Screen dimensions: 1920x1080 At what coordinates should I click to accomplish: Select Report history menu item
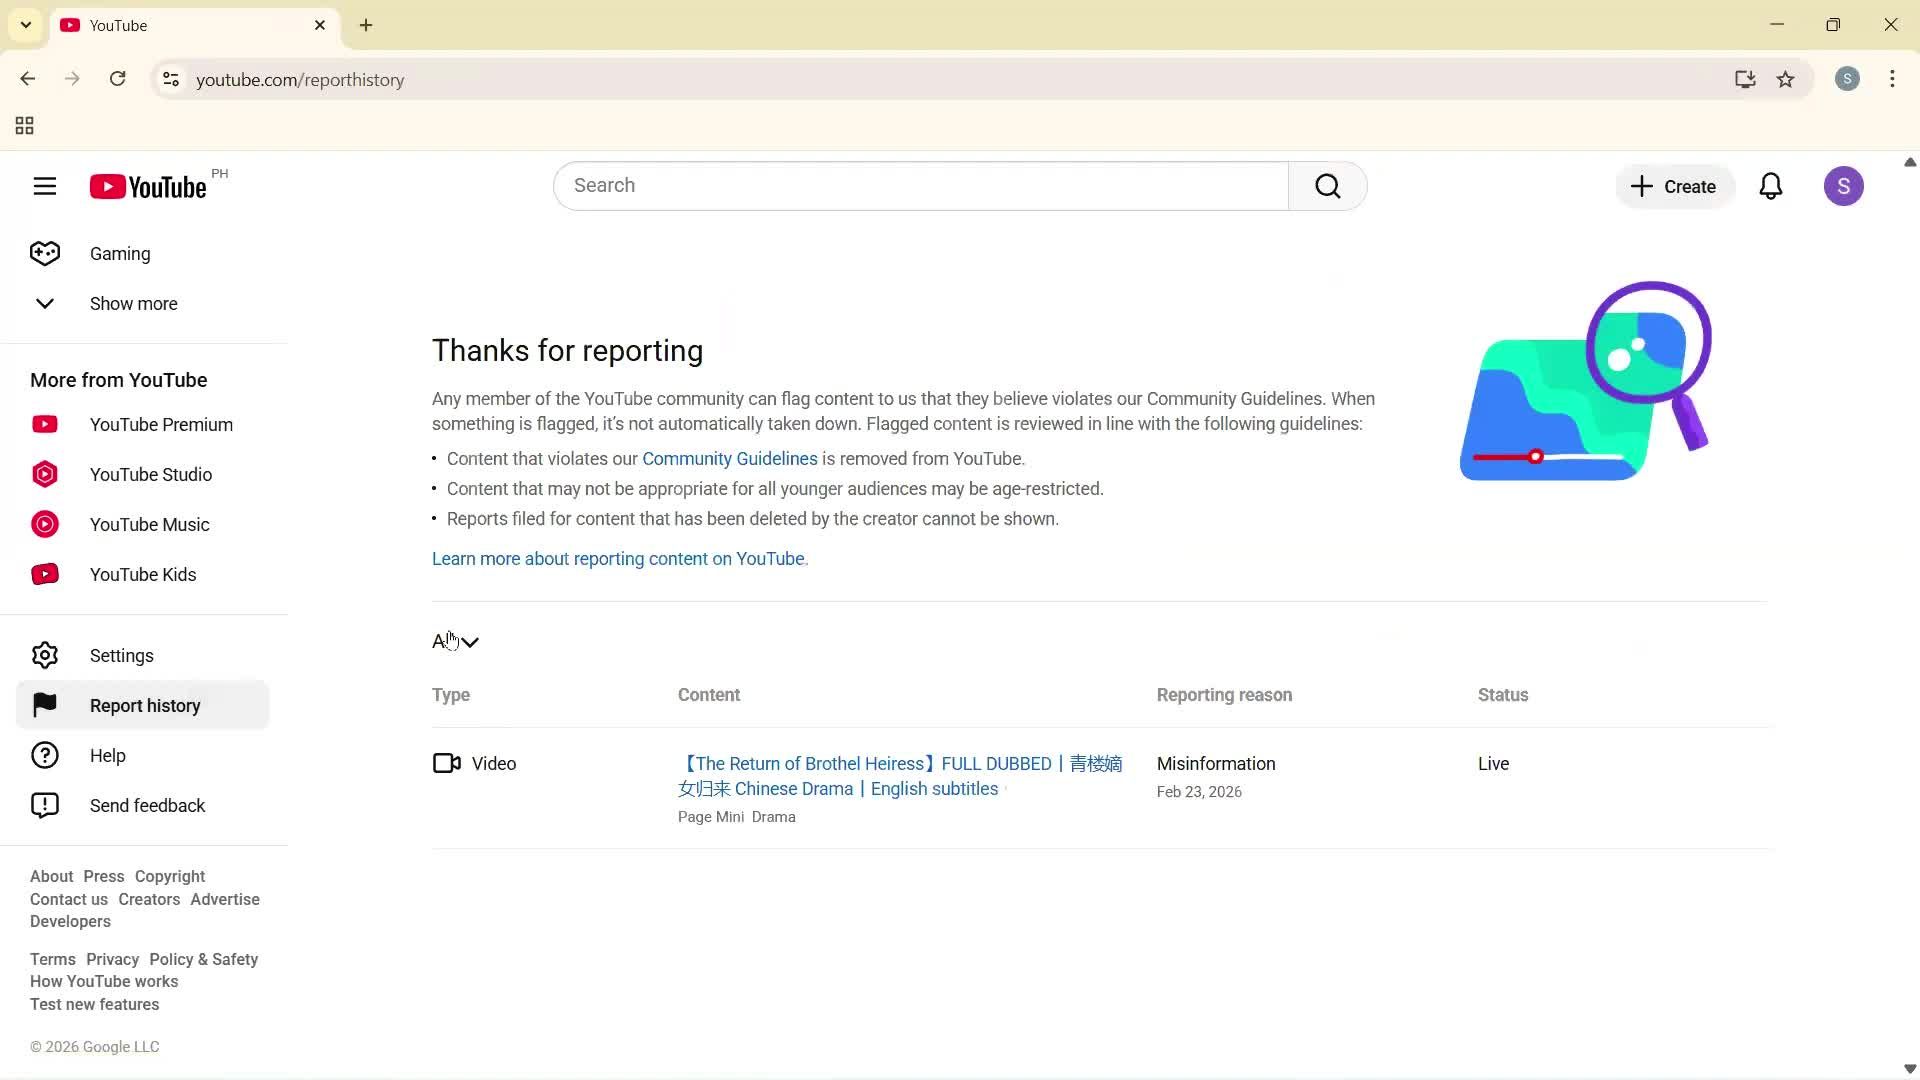(145, 705)
